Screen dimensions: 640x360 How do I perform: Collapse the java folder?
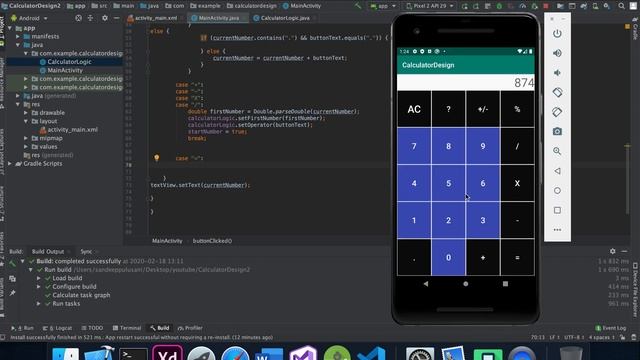tap(18, 45)
